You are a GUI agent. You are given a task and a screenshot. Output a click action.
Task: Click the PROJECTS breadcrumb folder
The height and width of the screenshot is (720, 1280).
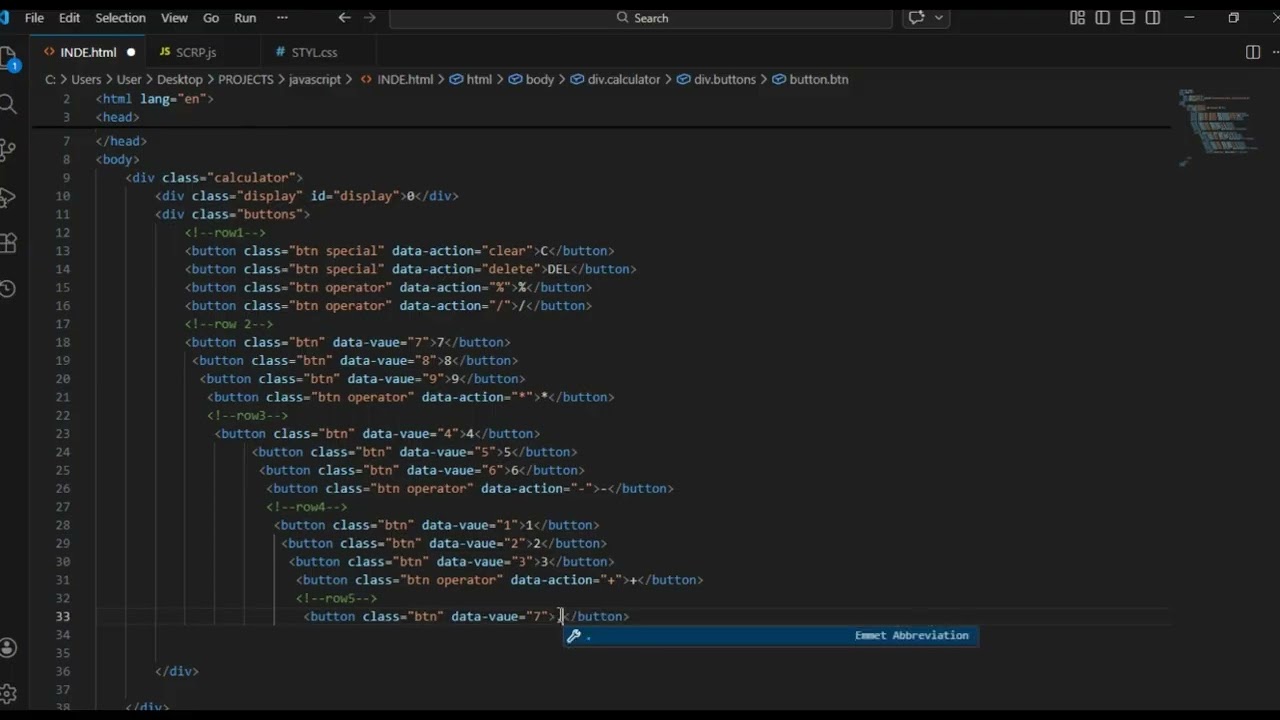tap(246, 79)
